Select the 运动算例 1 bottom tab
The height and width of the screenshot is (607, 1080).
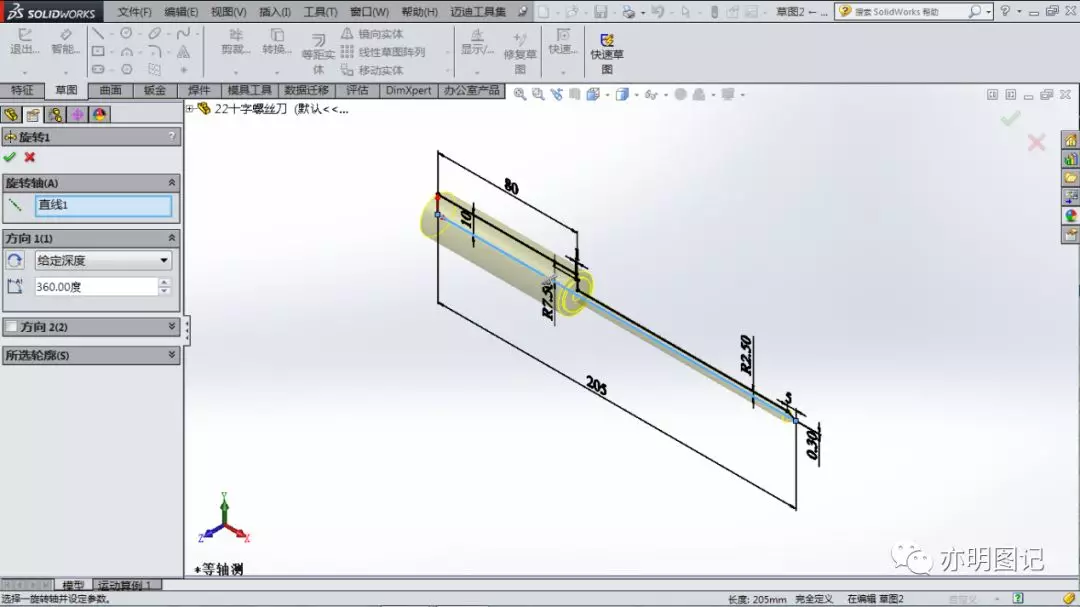click(x=127, y=585)
